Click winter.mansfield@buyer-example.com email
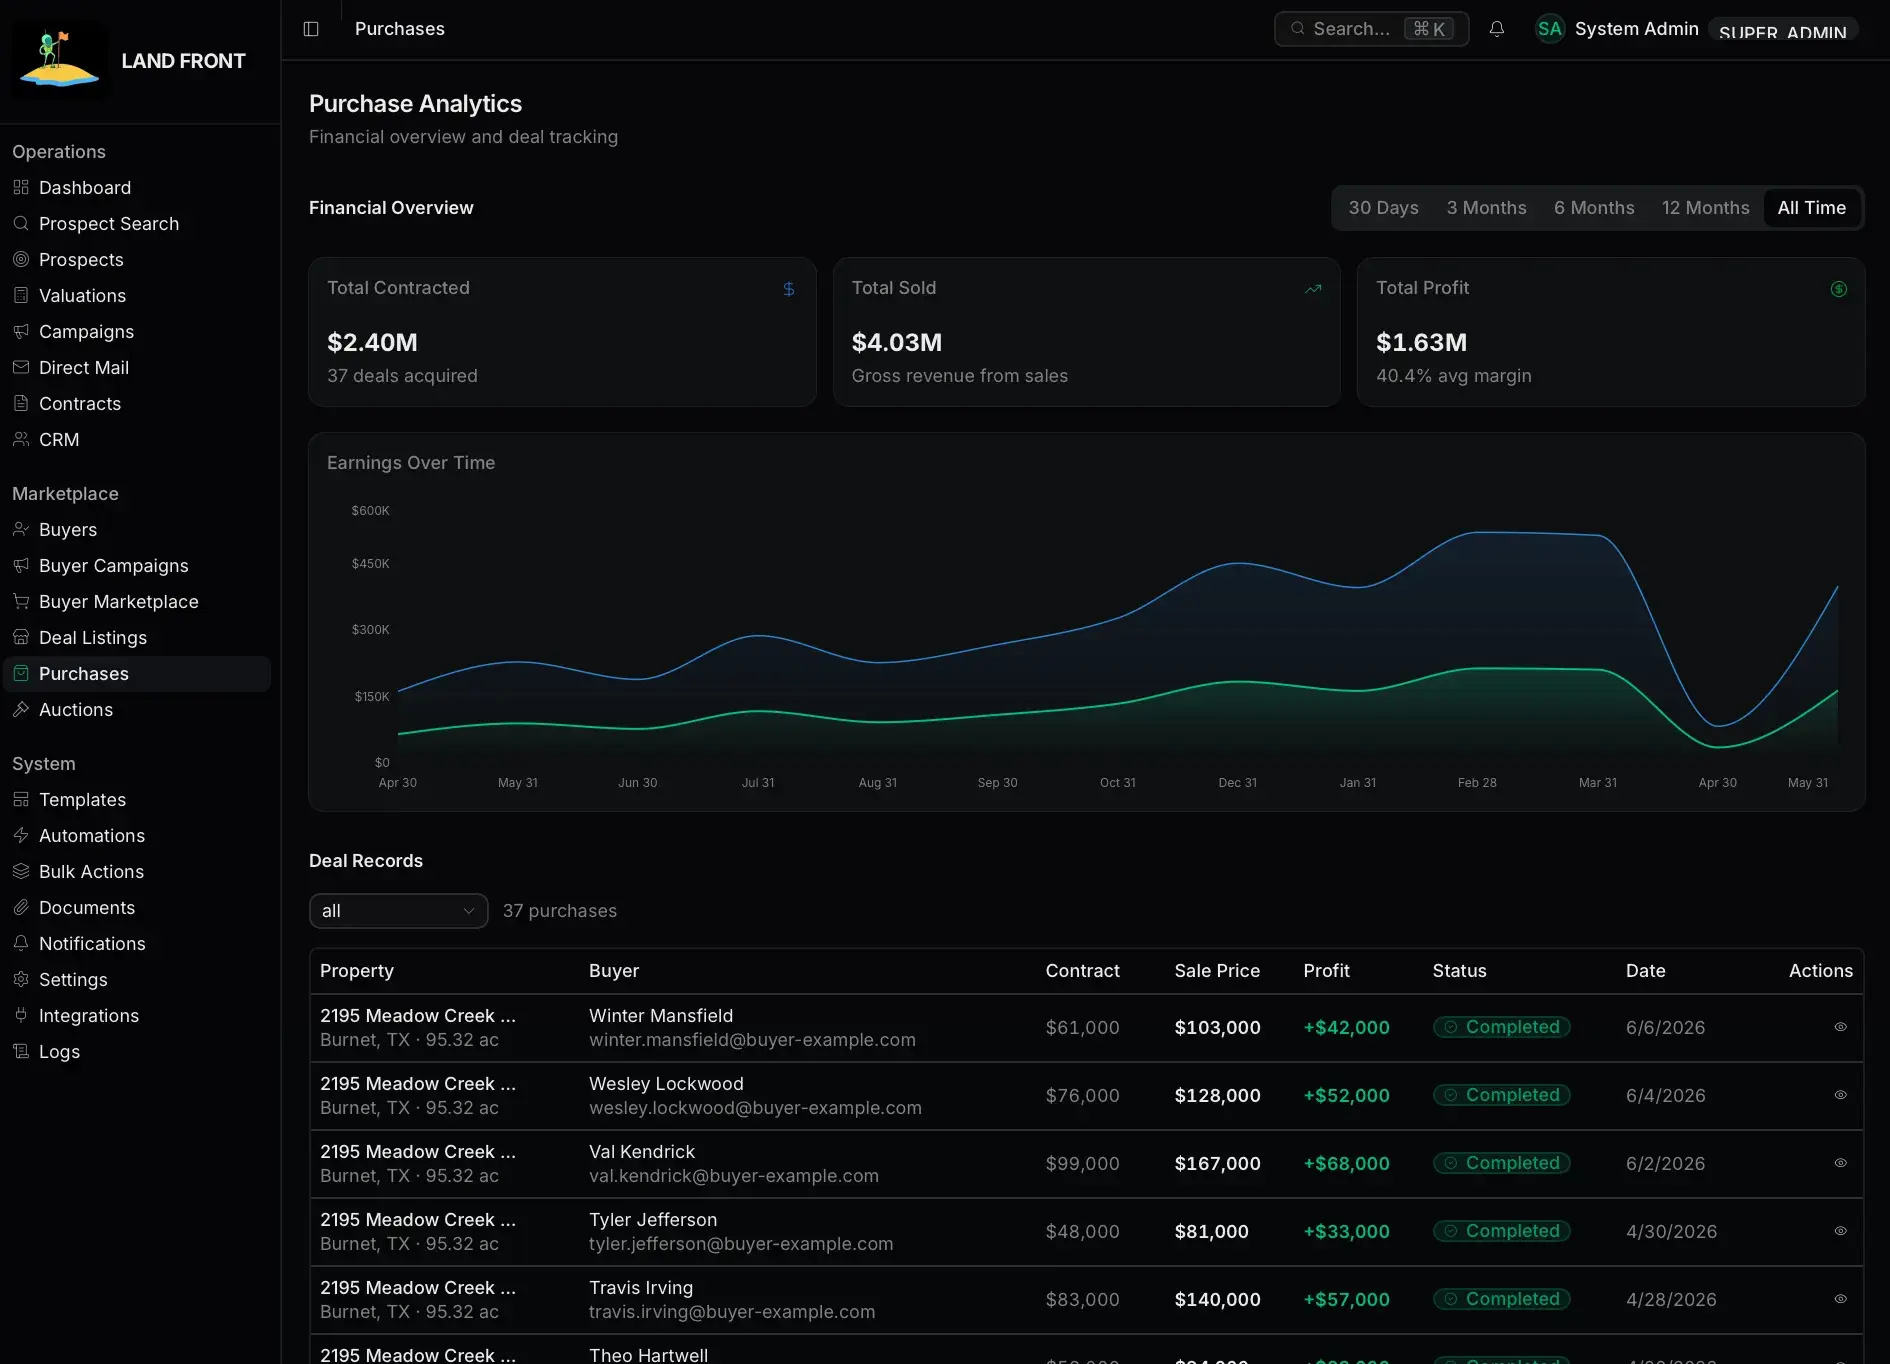Screen dimensions: 1890x1364 [x=752, y=1040]
